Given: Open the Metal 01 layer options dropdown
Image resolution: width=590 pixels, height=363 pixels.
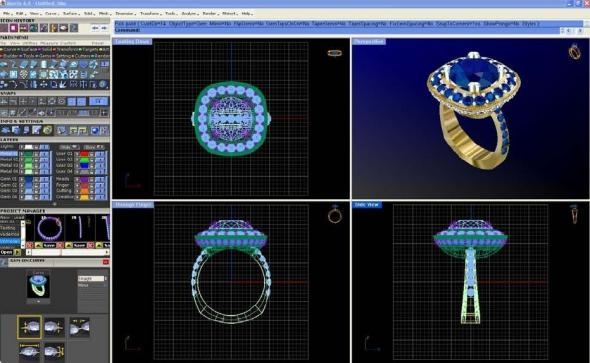Looking at the screenshot, I should click(x=36, y=154).
